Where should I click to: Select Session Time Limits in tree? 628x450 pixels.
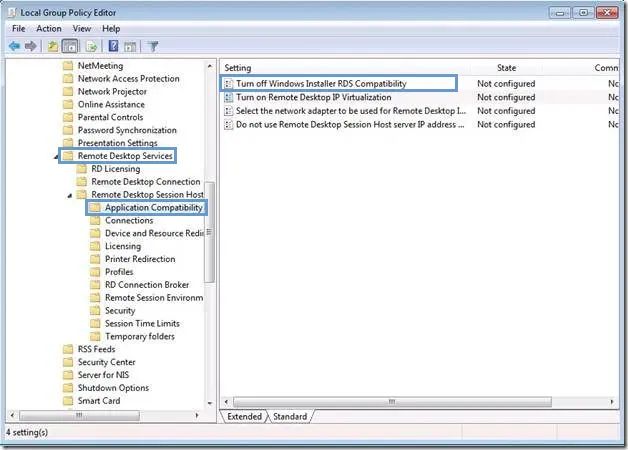click(x=142, y=323)
